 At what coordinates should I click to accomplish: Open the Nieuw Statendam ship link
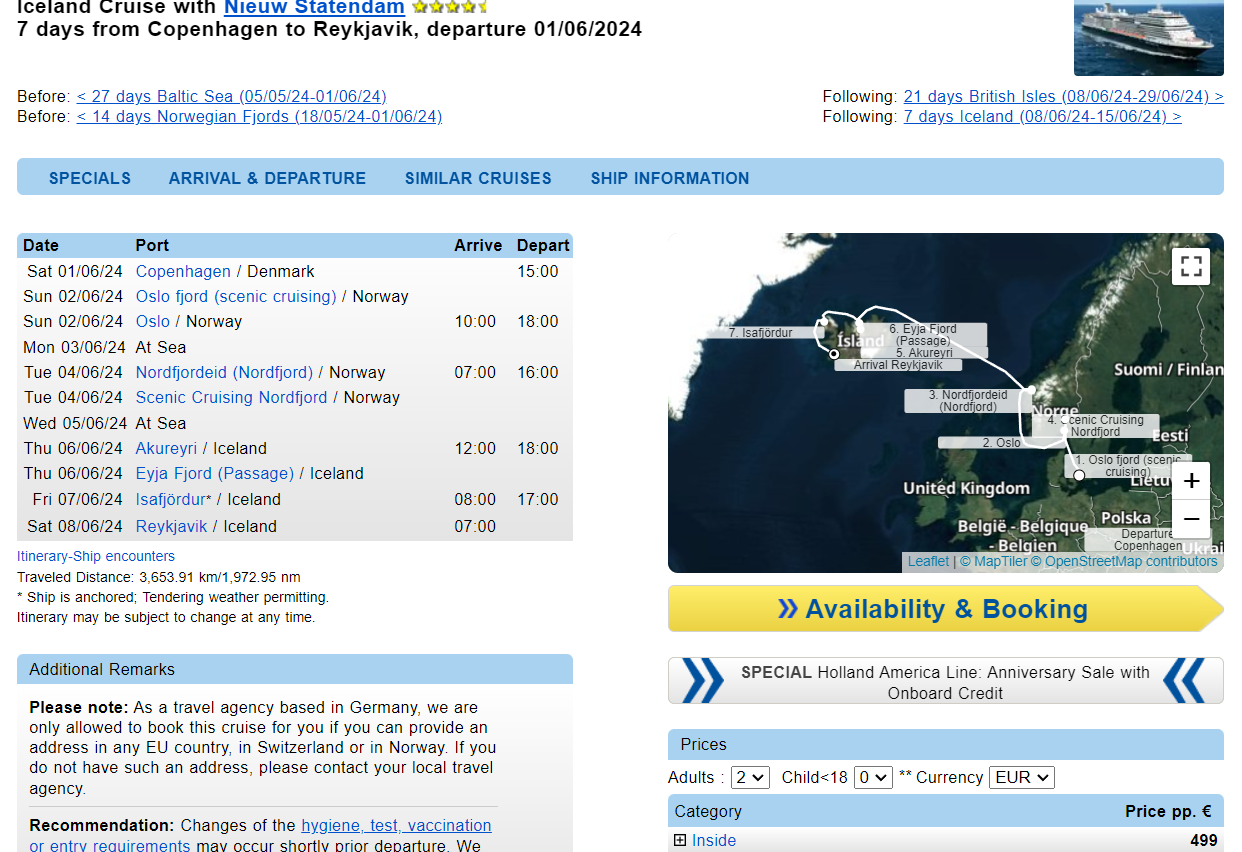314,7
